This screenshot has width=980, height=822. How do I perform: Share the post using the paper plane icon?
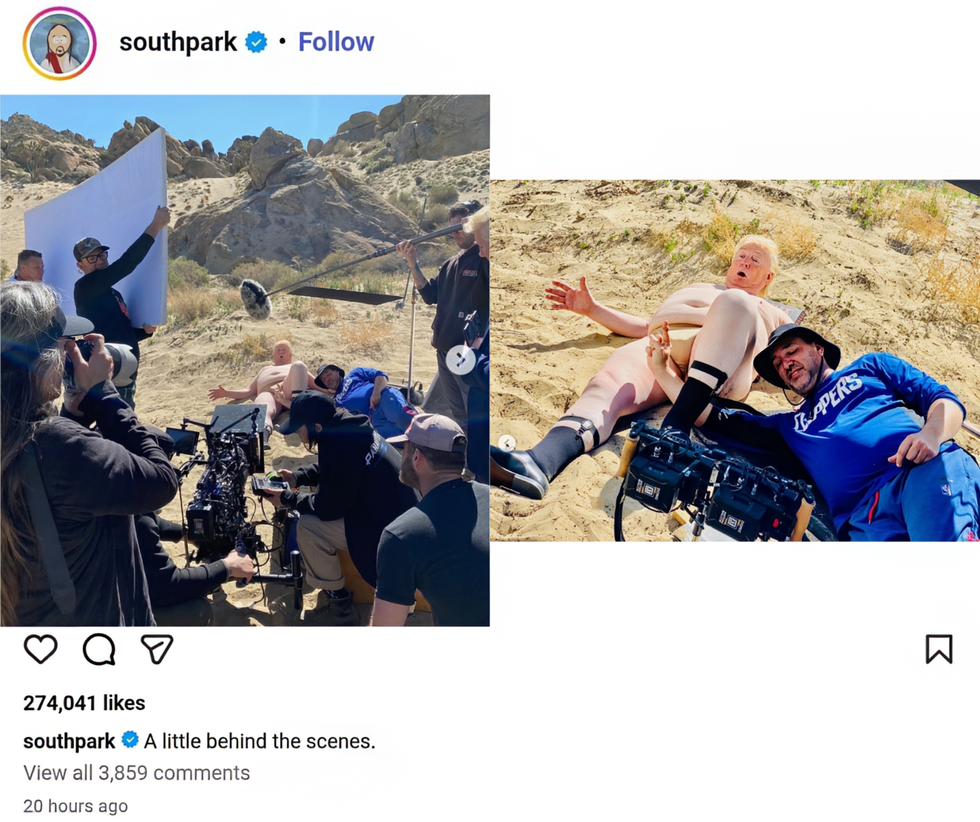coord(157,650)
